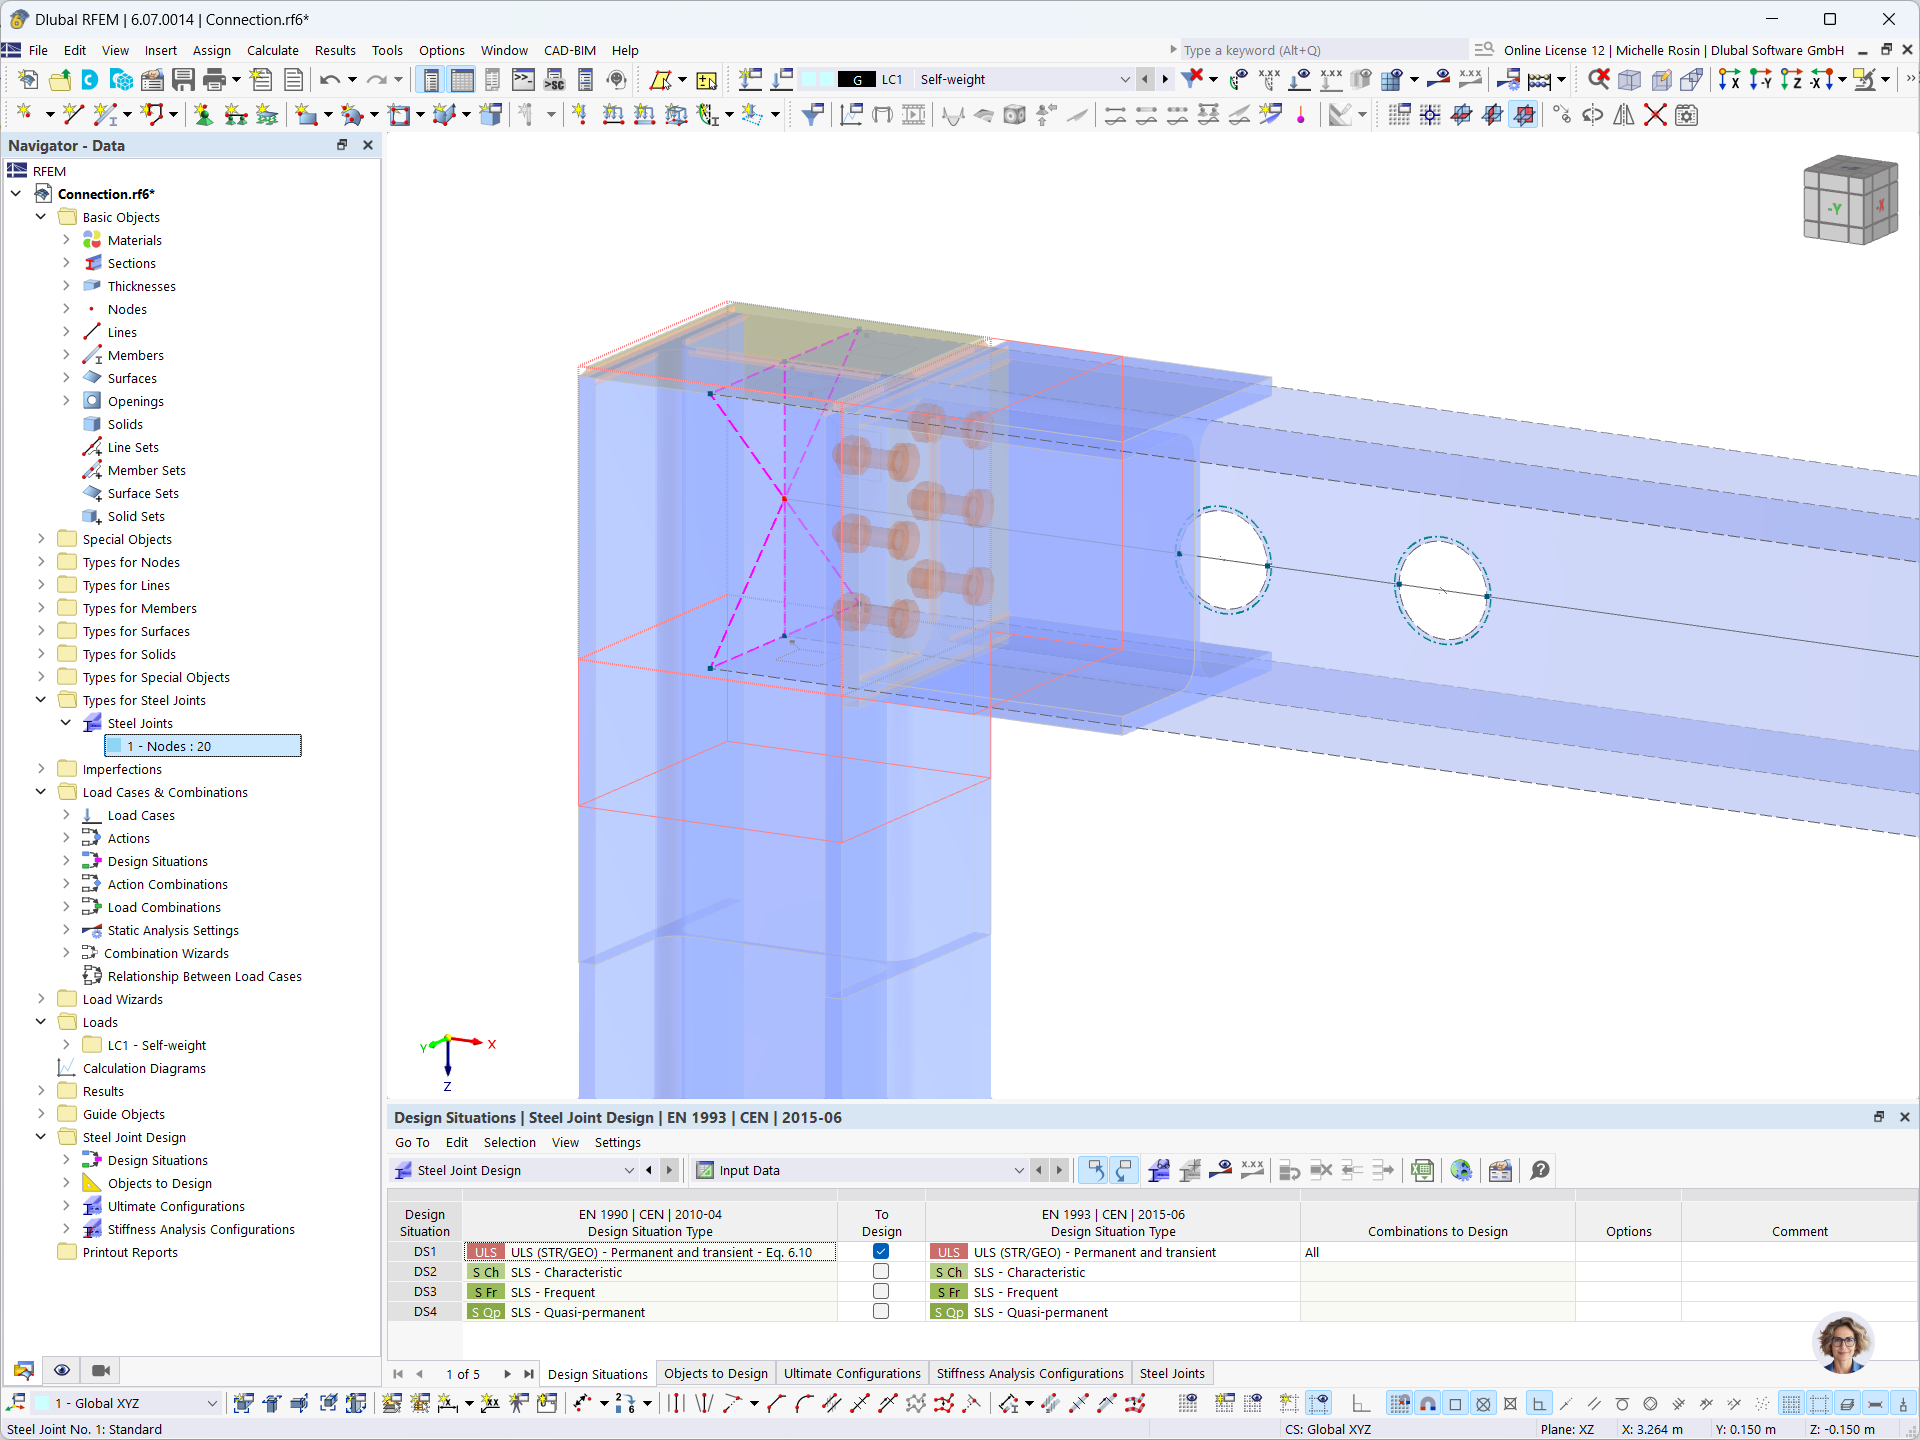Enable the DS2 To Design checkbox
Screen dimensions: 1920x1440
881,1272
